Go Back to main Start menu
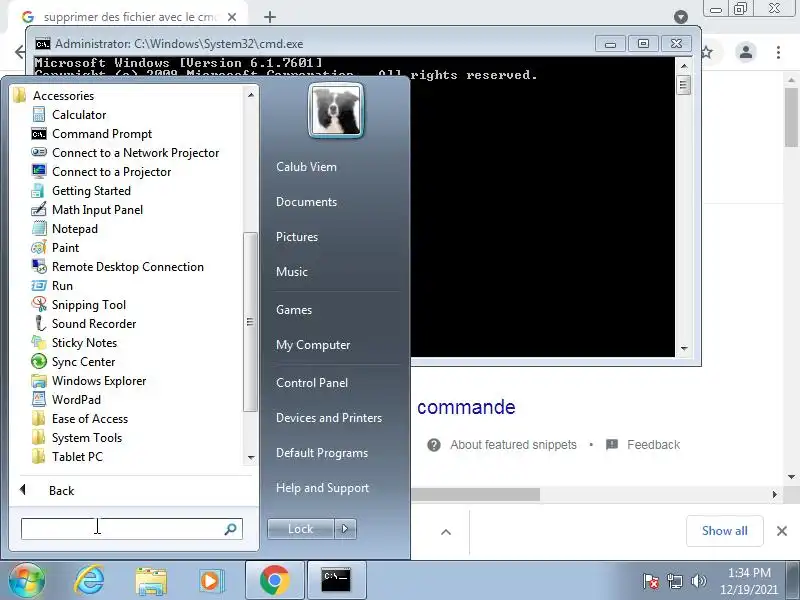 (x=47, y=490)
